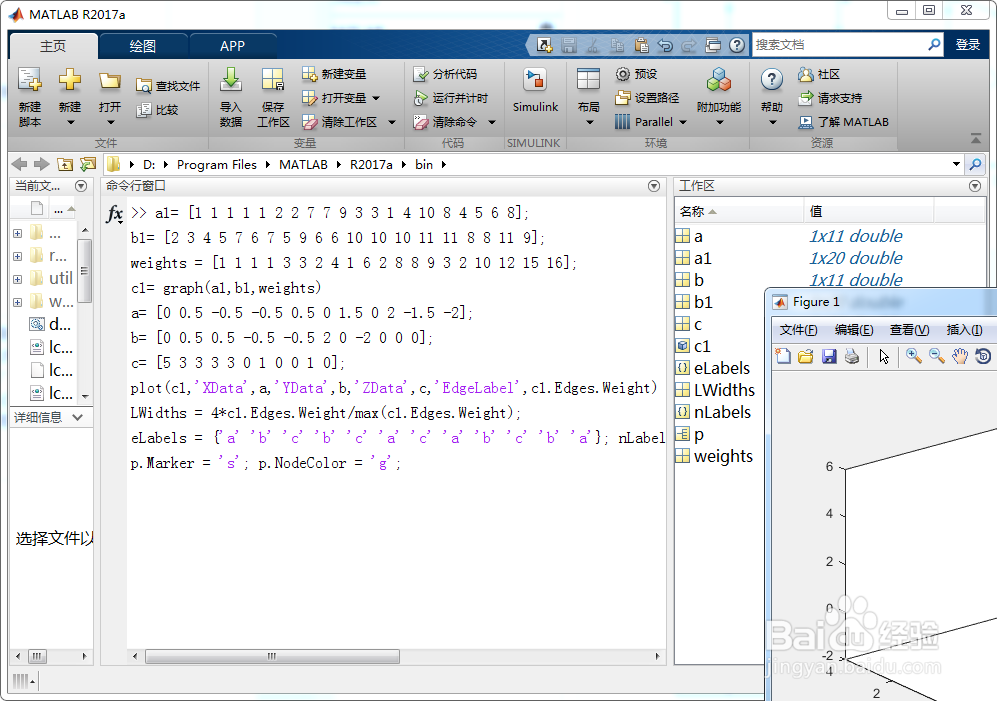
Task: Collapse the toolstrip with the arrow button
Action: (976, 138)
